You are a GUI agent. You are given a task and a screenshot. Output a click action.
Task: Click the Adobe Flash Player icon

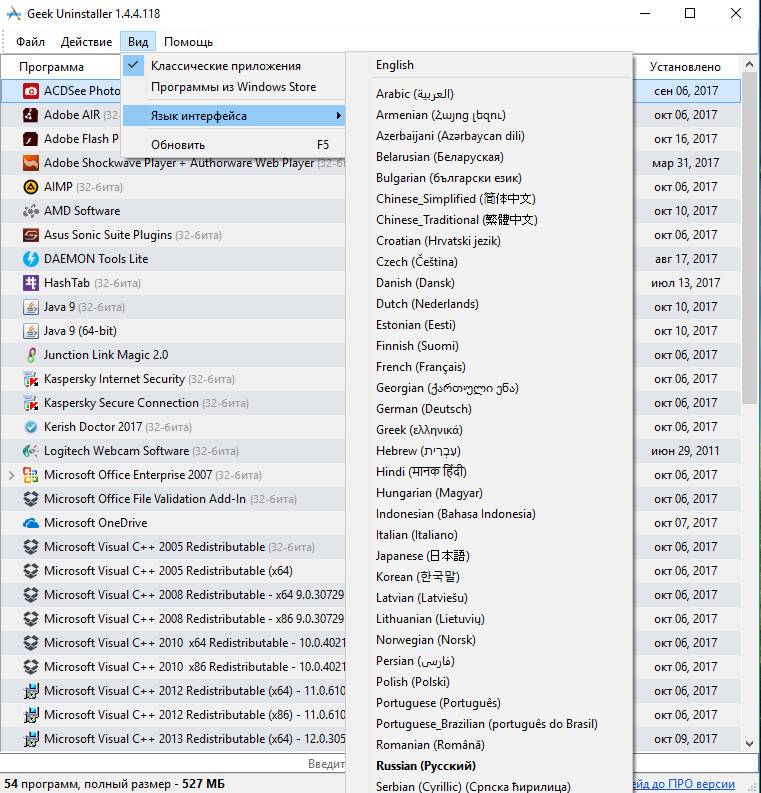[x=31, y=139]
